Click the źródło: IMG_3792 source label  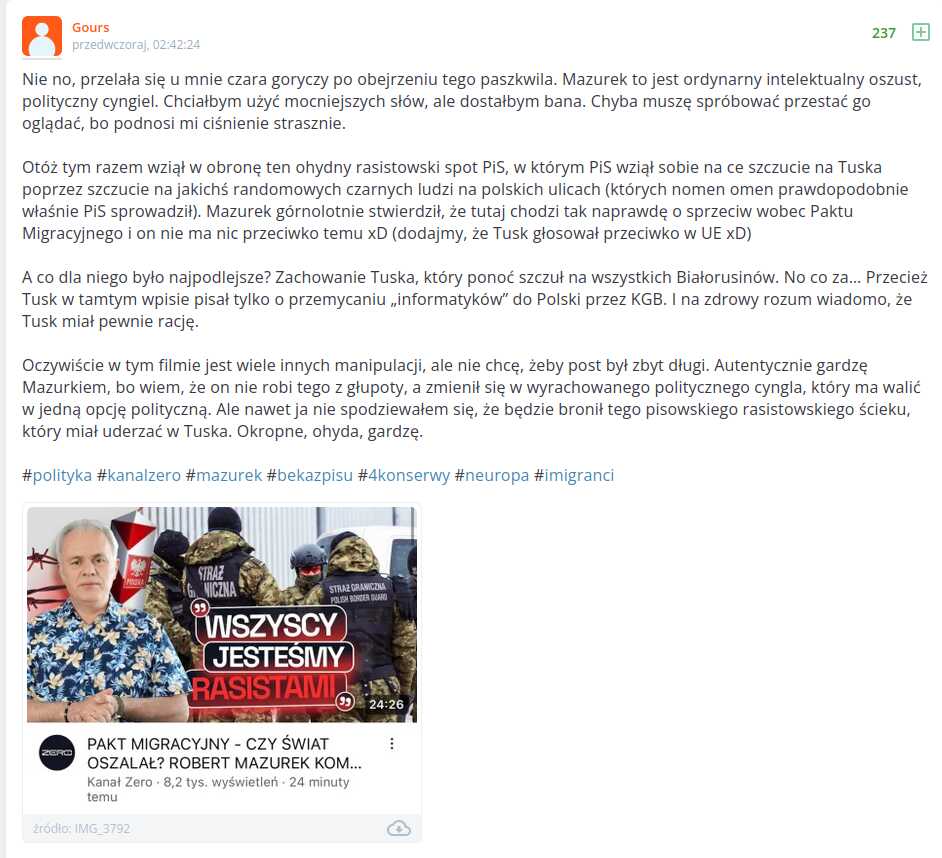(x=82, y=829)
